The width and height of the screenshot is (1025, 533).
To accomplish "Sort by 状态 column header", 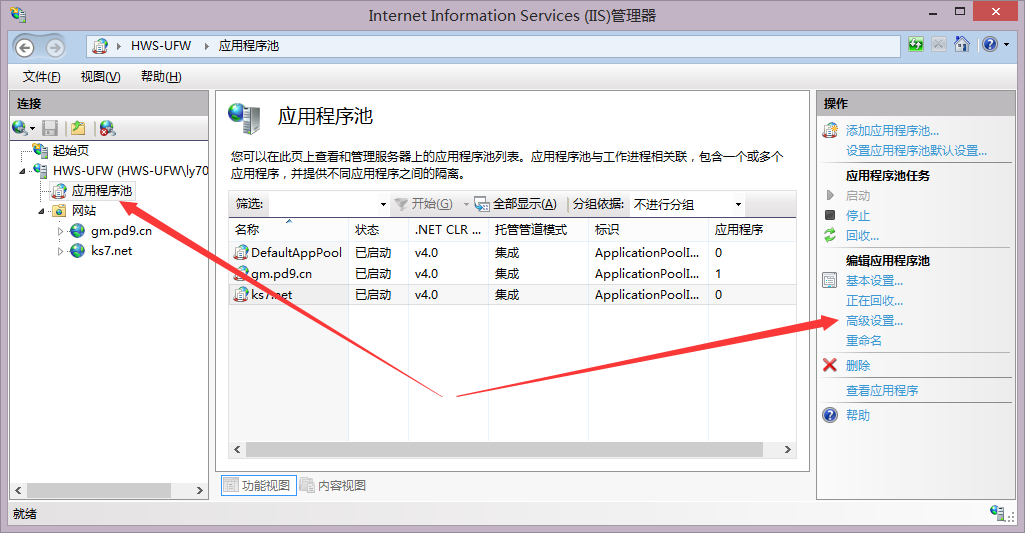I will tap(378, 230).
